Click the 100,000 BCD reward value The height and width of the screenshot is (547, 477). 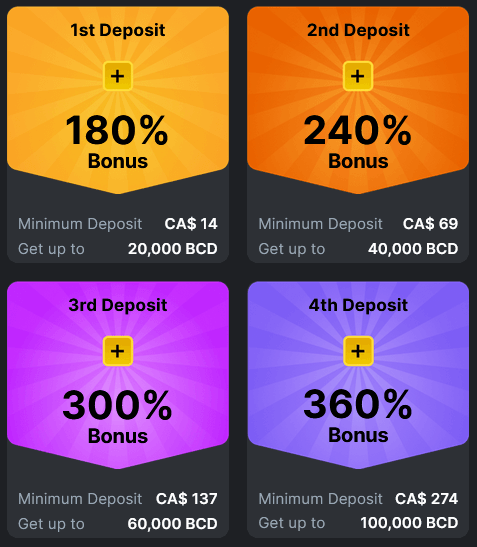[x=409, y=523]
